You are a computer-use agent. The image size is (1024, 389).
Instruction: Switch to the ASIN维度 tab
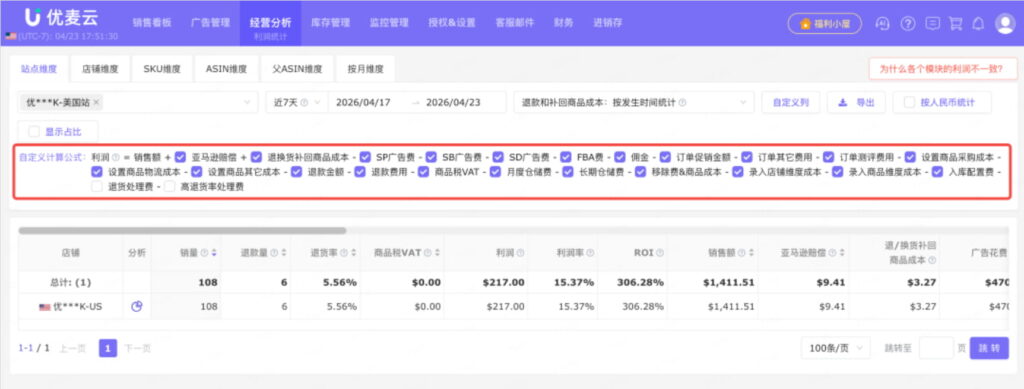226,69
